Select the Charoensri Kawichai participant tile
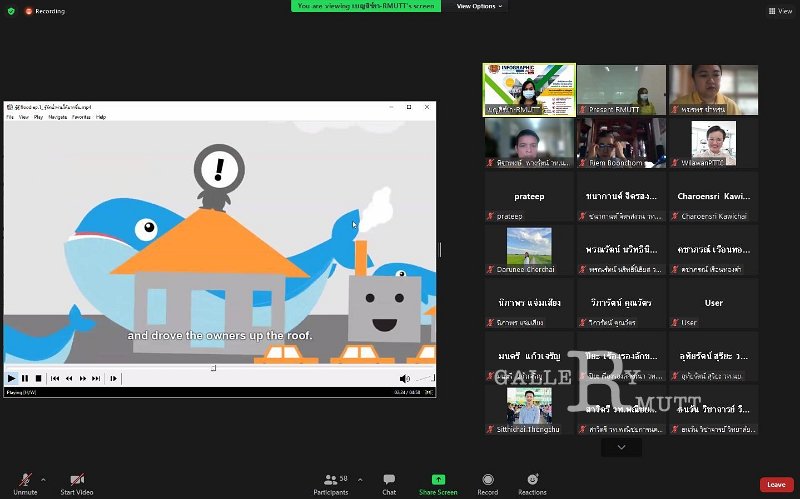 [x=713, y=196]
